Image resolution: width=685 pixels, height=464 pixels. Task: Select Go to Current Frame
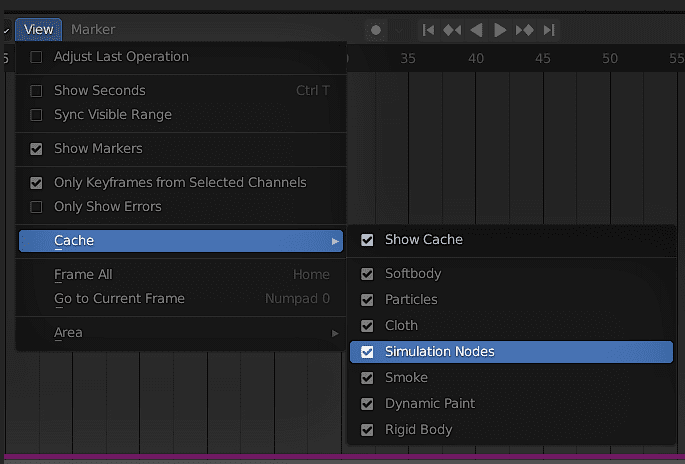[x=119, y=299]
